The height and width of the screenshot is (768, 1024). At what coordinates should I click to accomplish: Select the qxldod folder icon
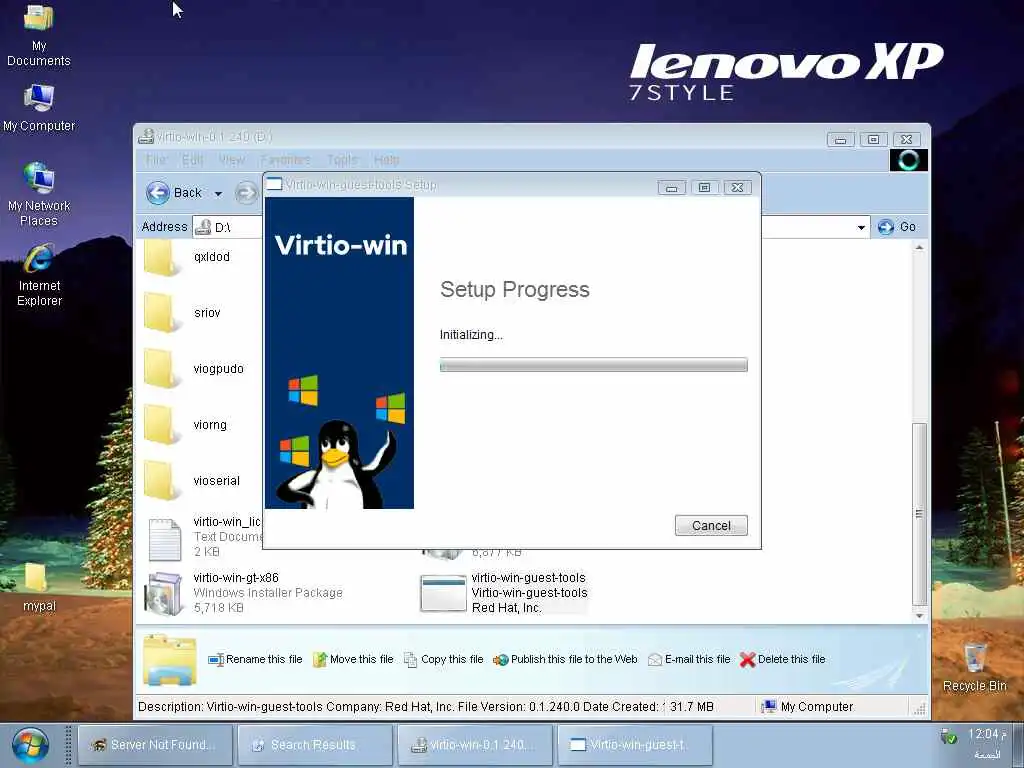pos(161,258)
